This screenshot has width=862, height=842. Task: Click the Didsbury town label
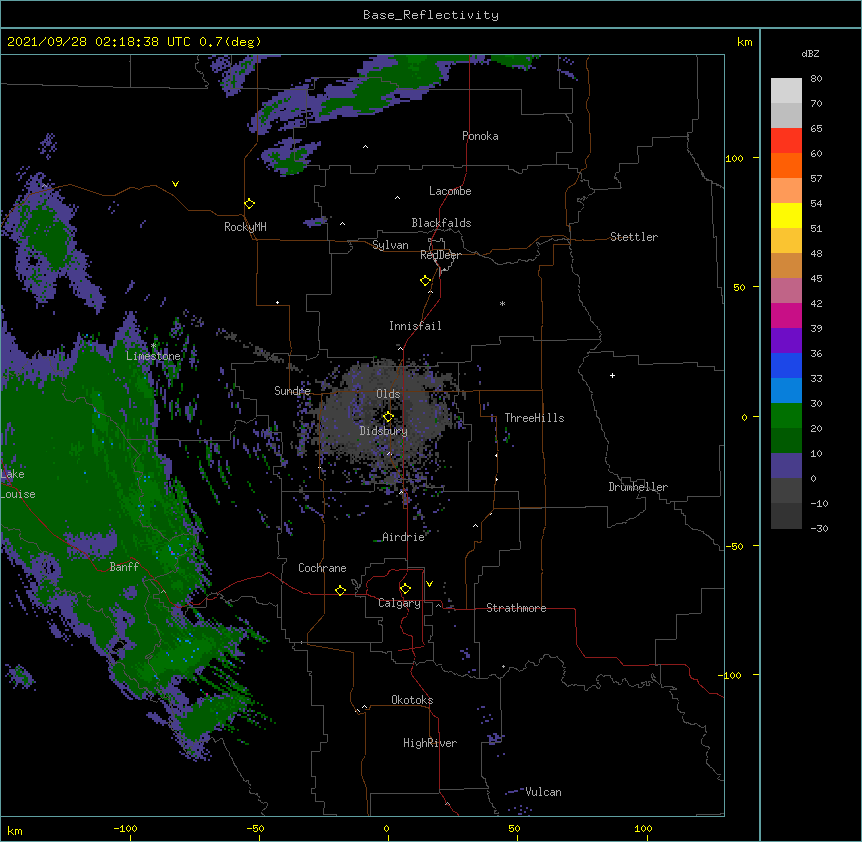(x=384, y=431)
